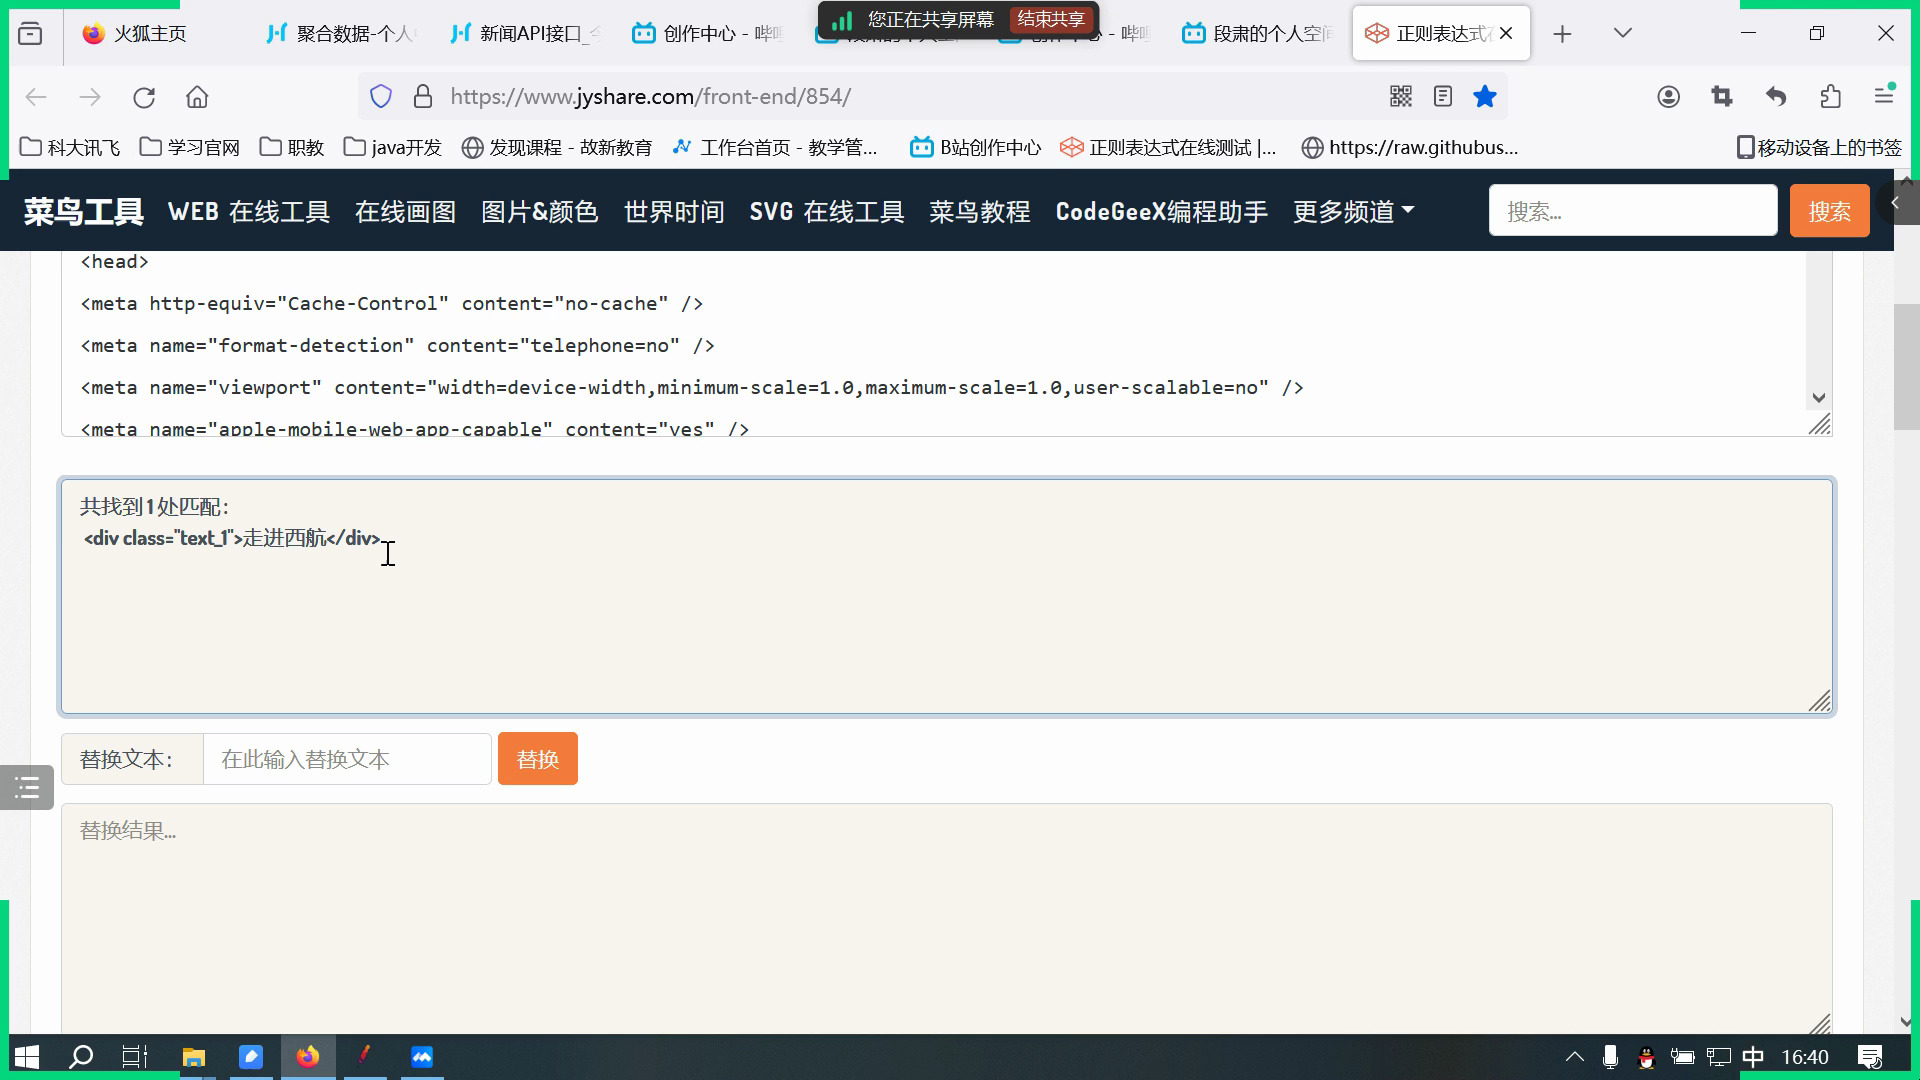Close the 正则表达式 tab

coord(1506,34)
